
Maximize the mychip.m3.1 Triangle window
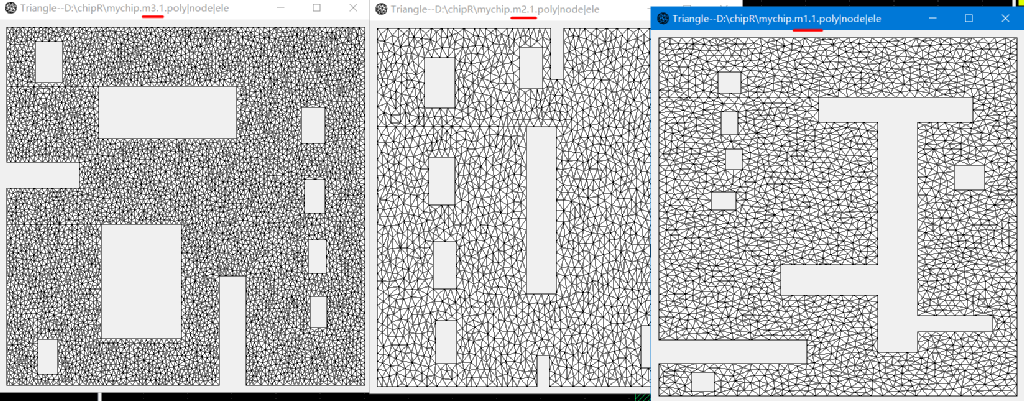[316, 8]
